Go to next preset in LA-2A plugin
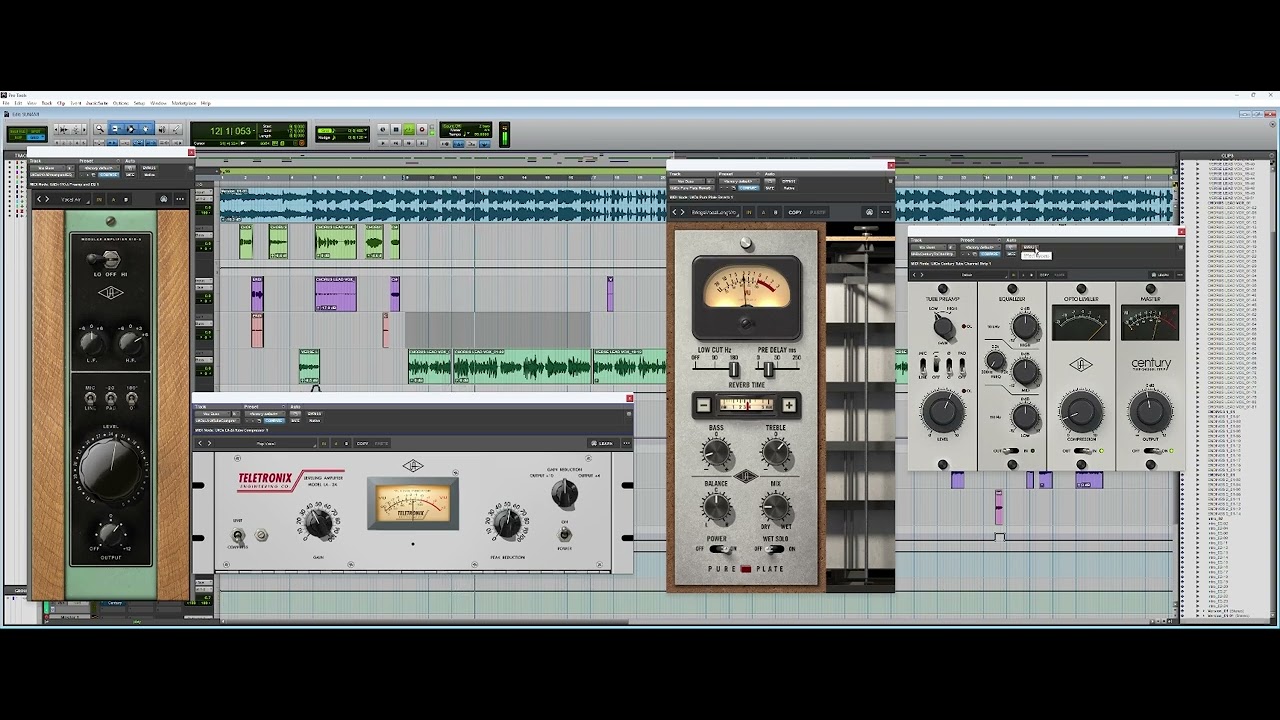The height and width of the screenshot is (720, 1280). (209, 443)
